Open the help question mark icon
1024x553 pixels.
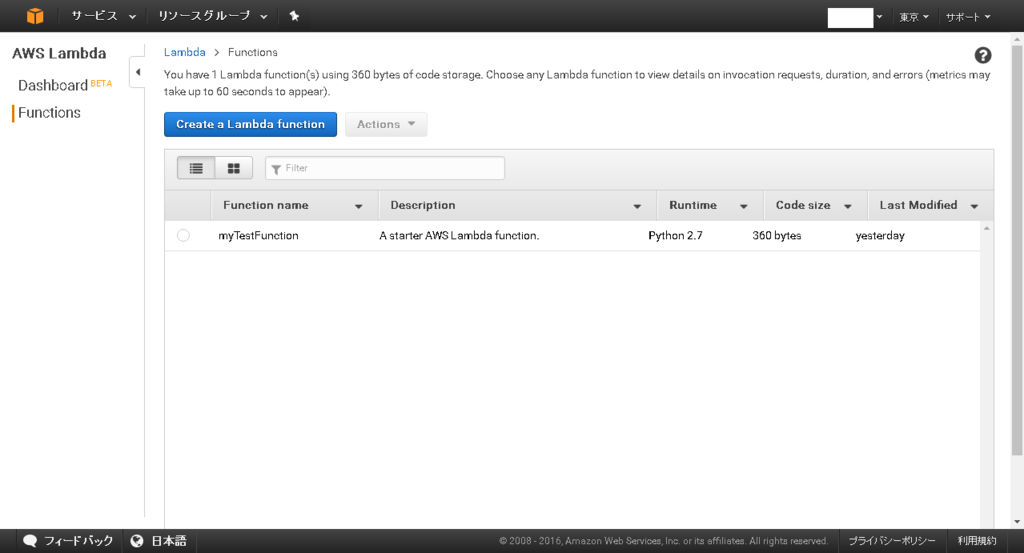coord(983,55)
